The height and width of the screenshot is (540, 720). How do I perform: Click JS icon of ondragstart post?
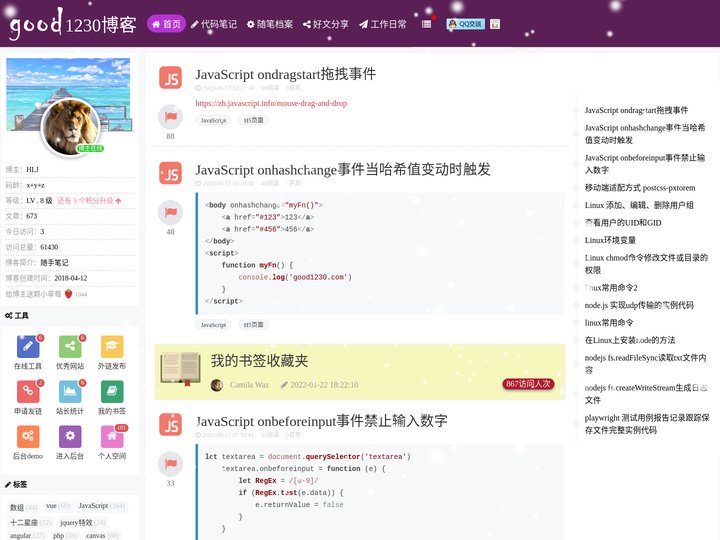[170, 77]
